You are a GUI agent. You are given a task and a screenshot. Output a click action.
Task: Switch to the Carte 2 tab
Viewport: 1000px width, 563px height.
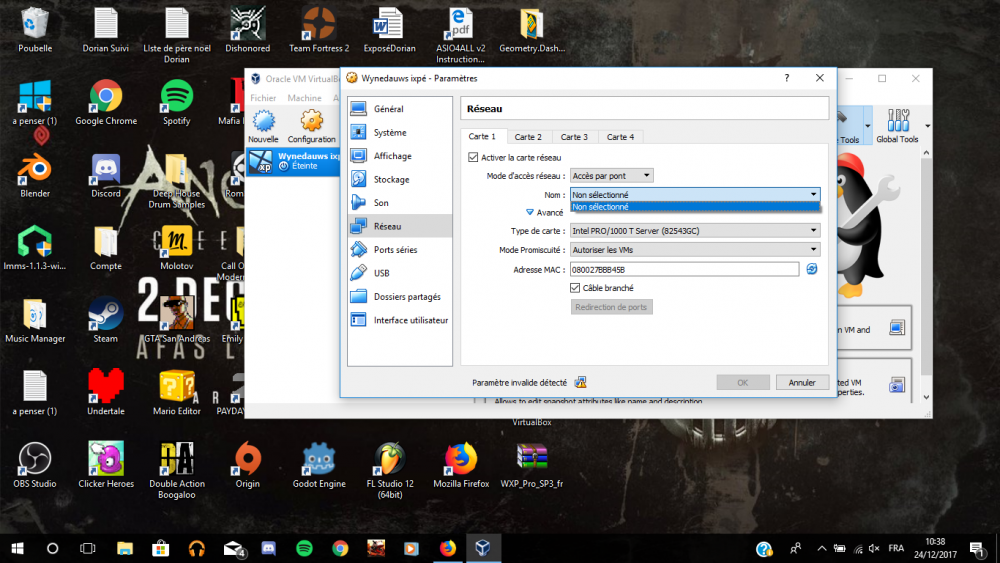[527, 137]
